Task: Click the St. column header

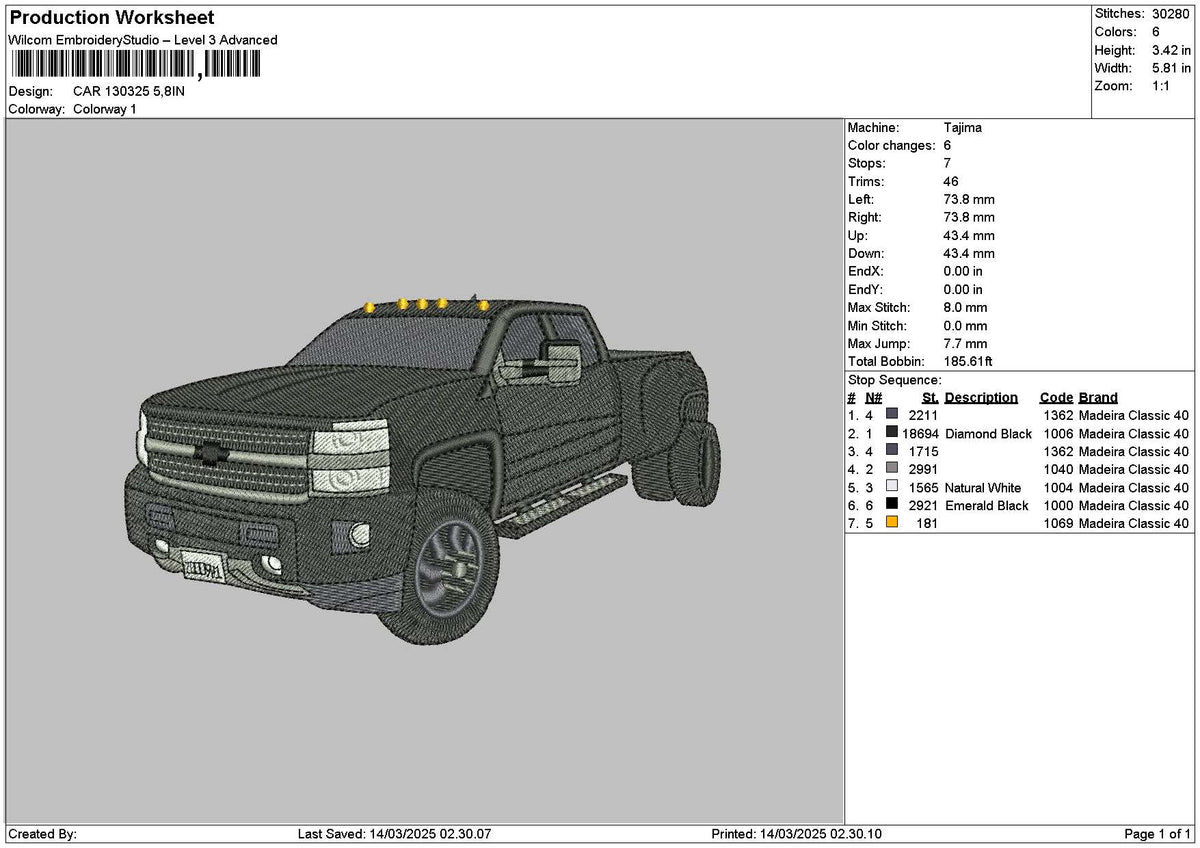Action: (x=930, y=398)
